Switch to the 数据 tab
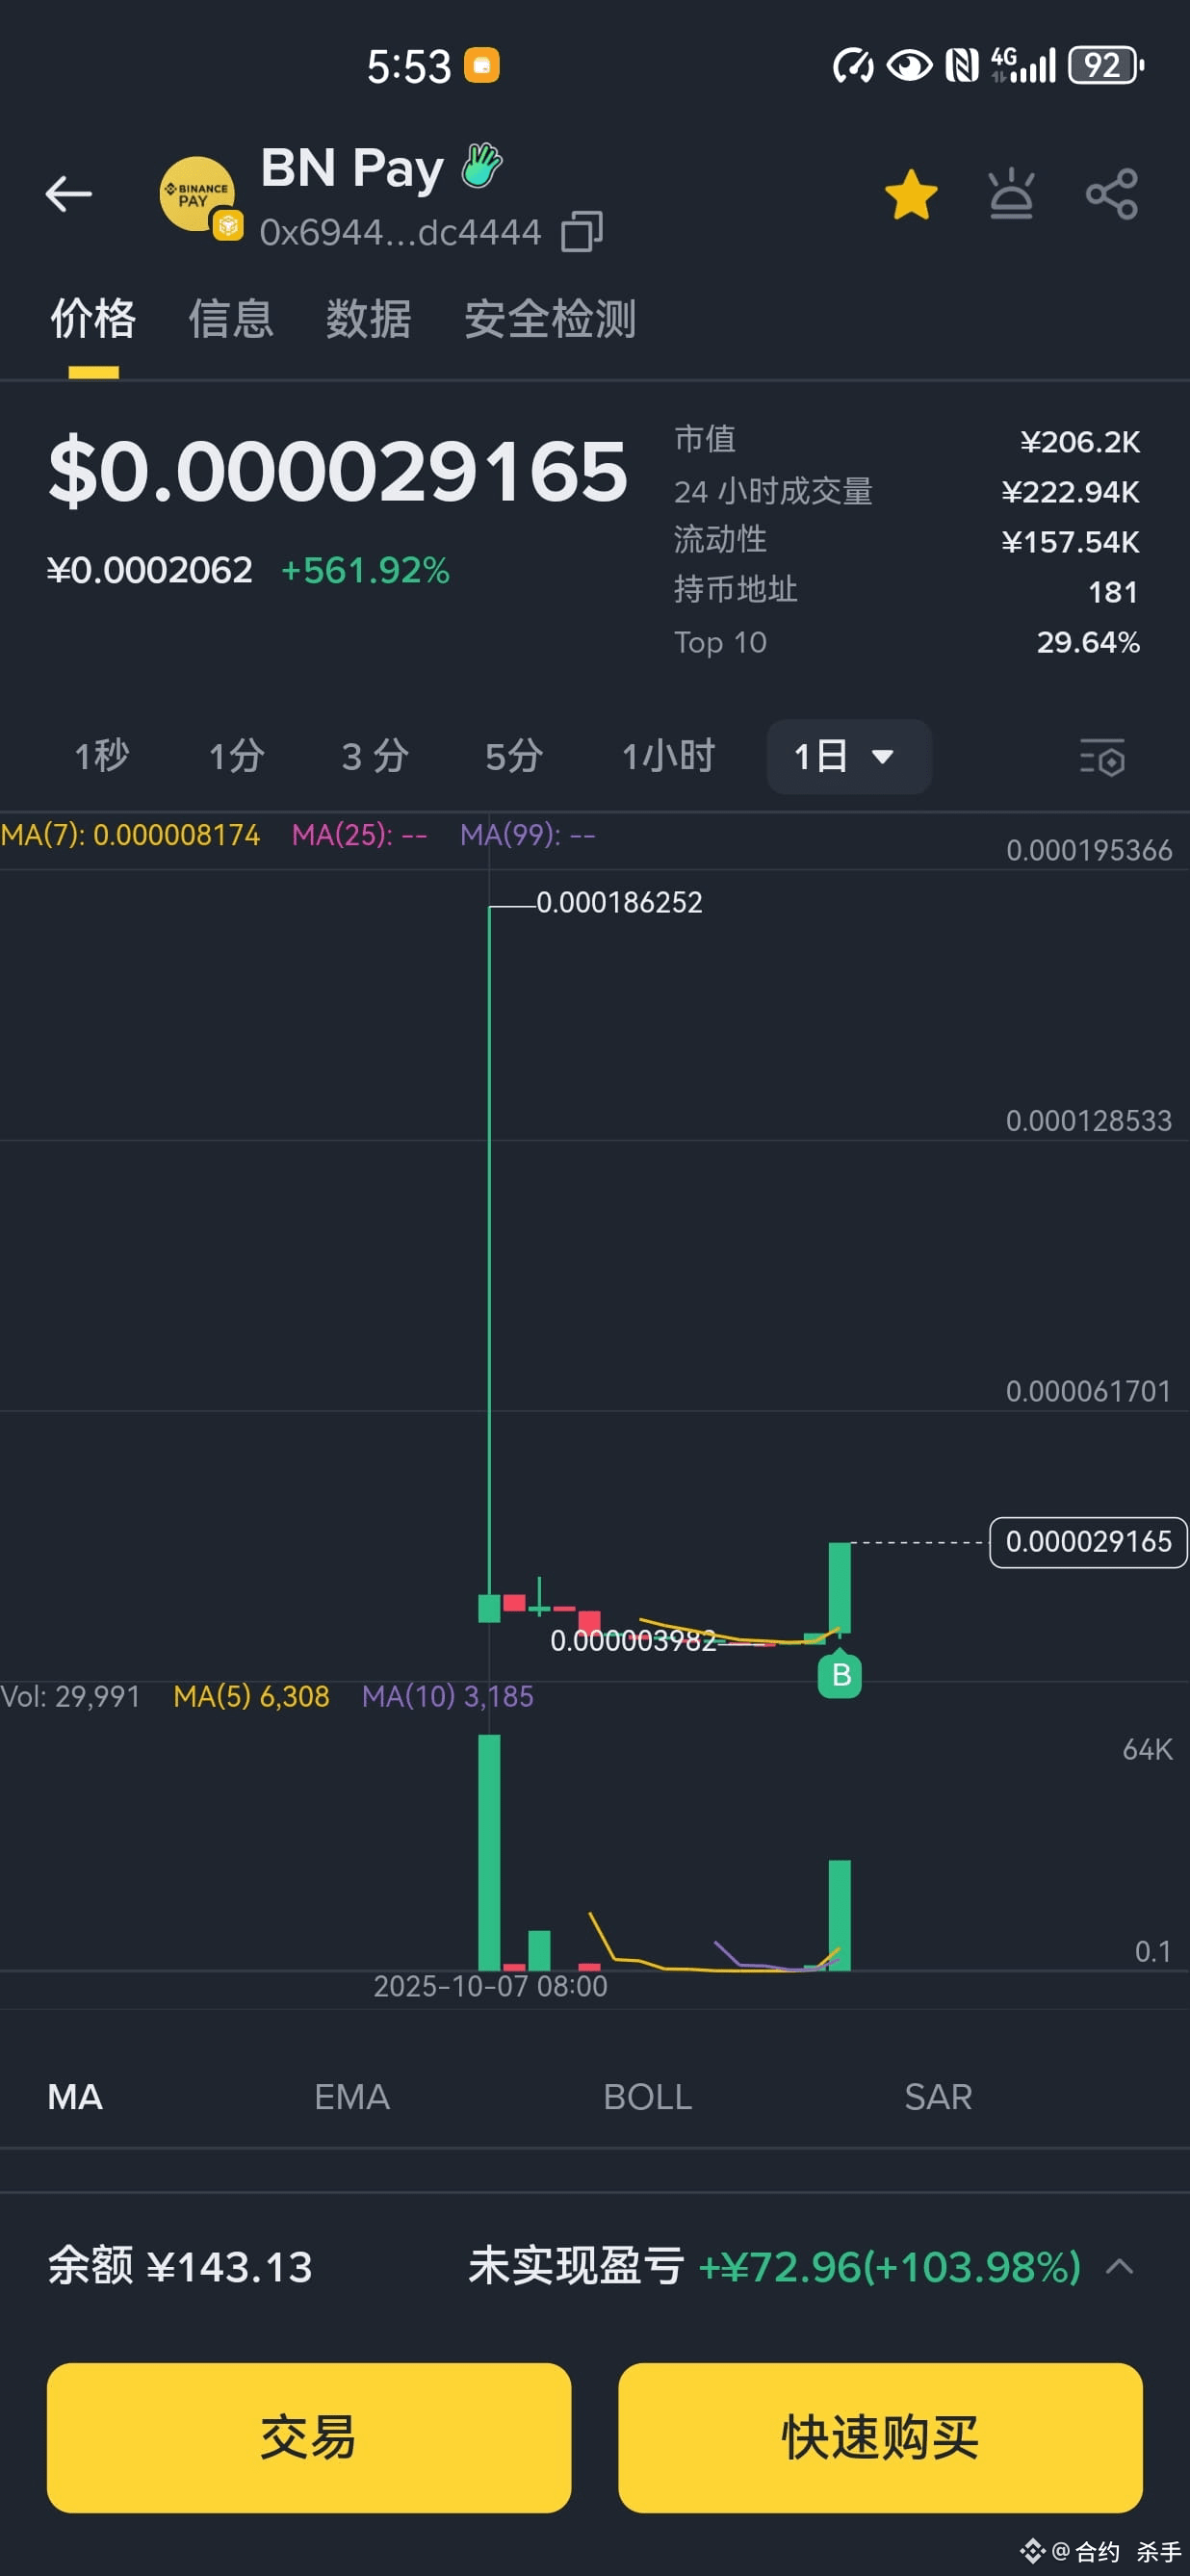Screen dimensions: 1190x2576 (368, 320)
